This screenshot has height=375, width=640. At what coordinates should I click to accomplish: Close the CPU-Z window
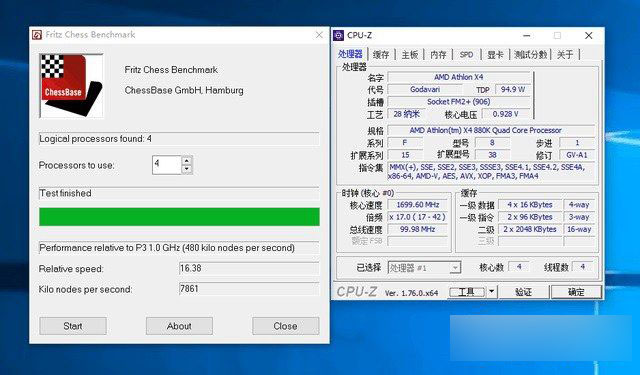[x=589, y=36]
